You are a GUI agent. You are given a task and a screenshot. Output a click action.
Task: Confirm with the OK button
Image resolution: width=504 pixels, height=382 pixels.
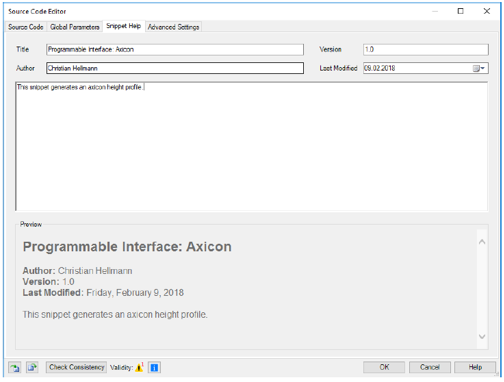click(384, 367)
